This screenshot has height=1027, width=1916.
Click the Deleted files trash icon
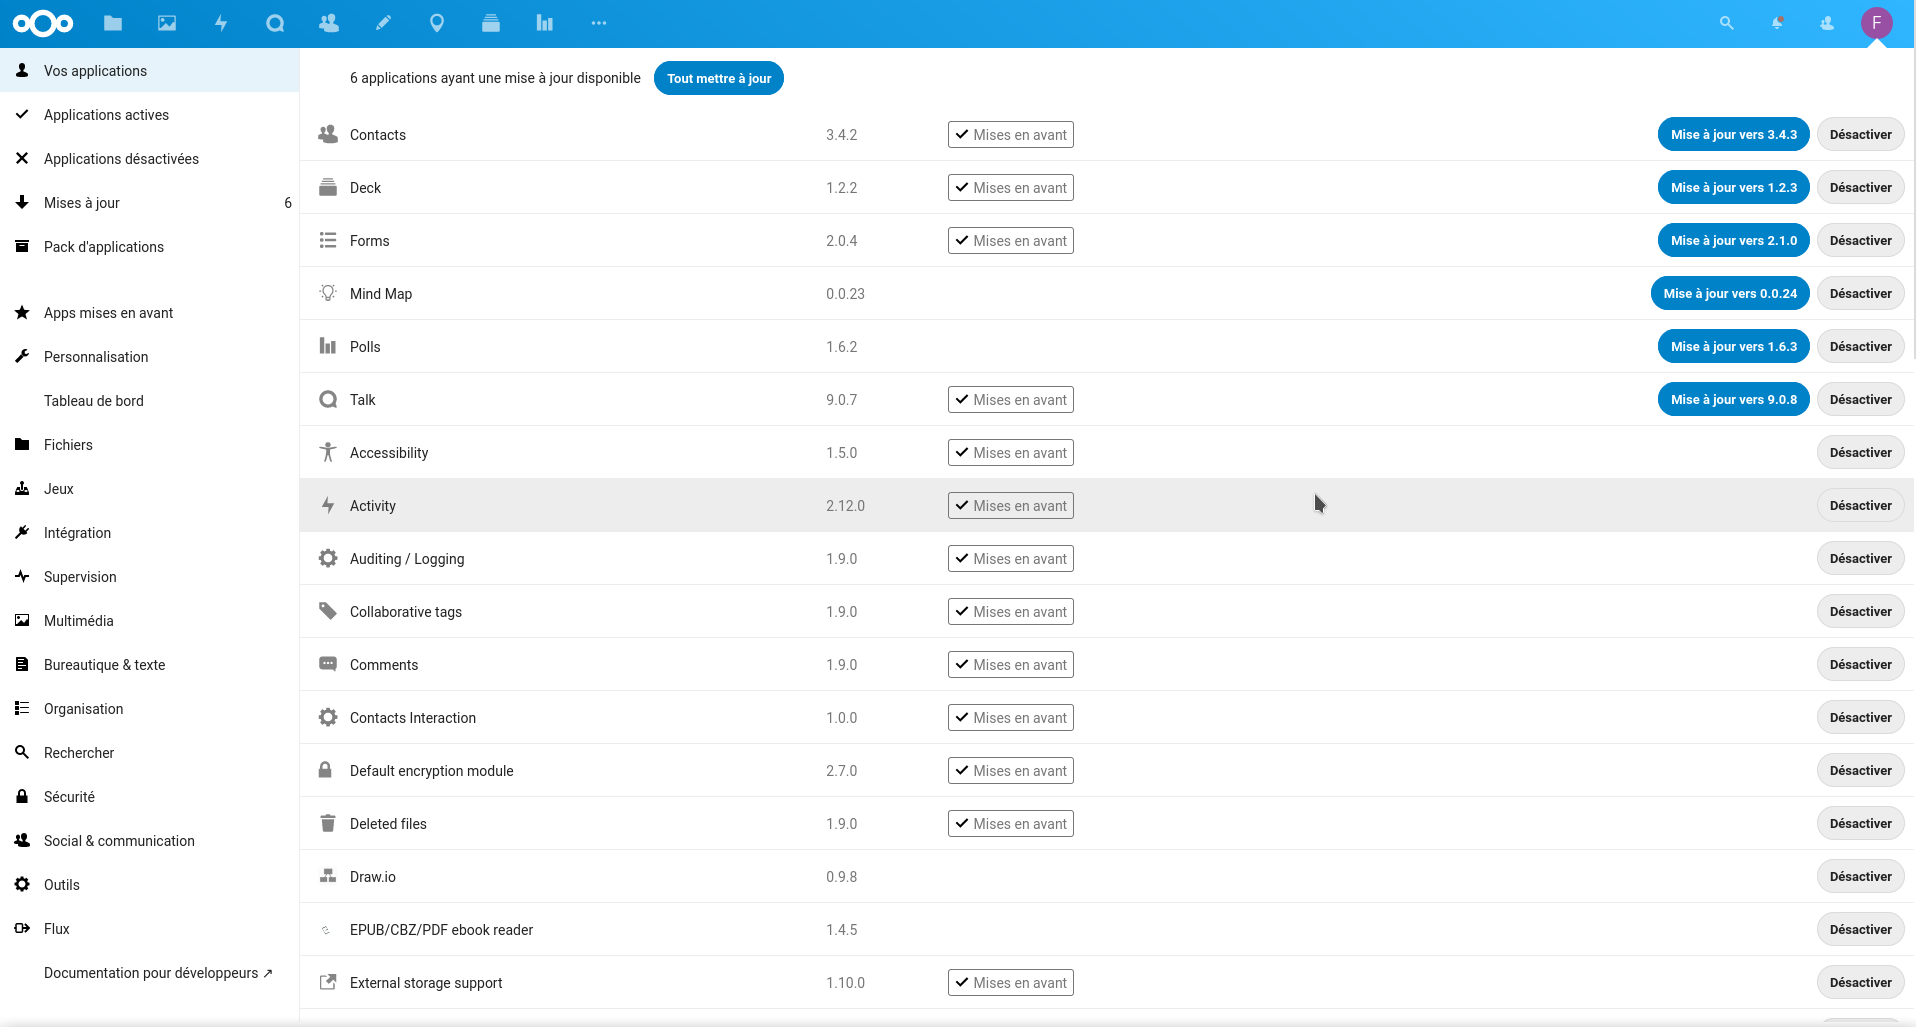click(327, 823)
